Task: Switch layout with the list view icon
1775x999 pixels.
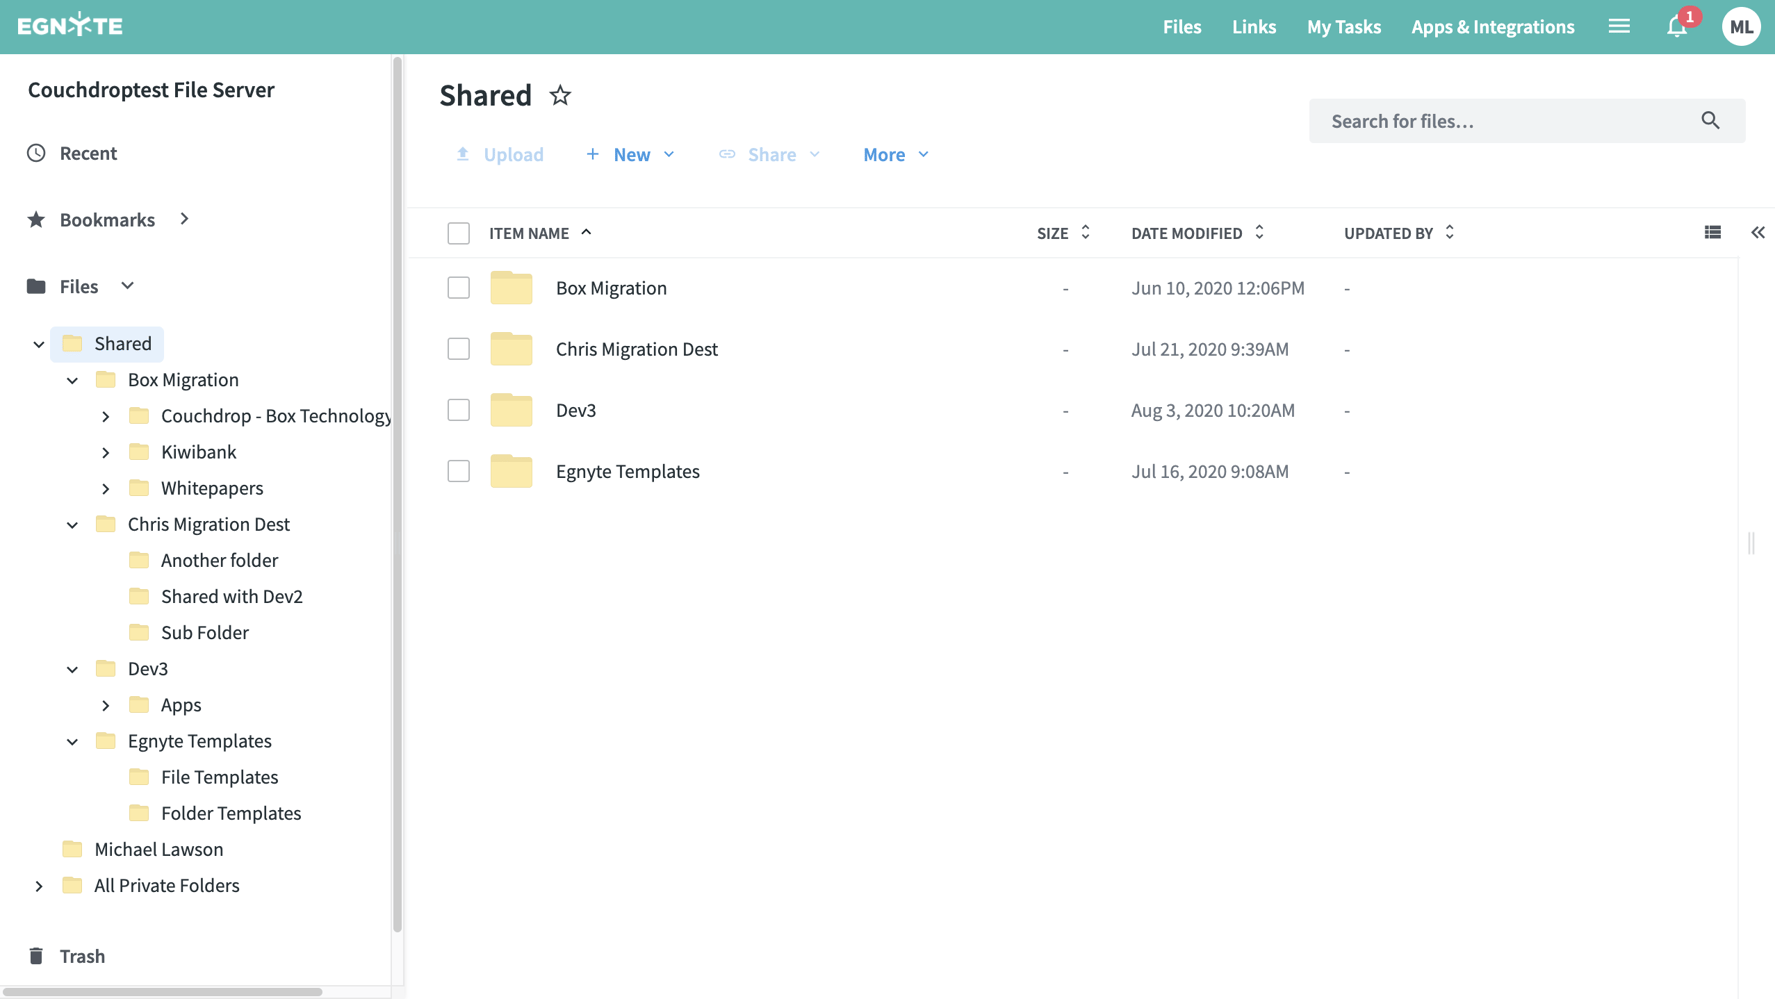Action: (x=1712, y=231)
